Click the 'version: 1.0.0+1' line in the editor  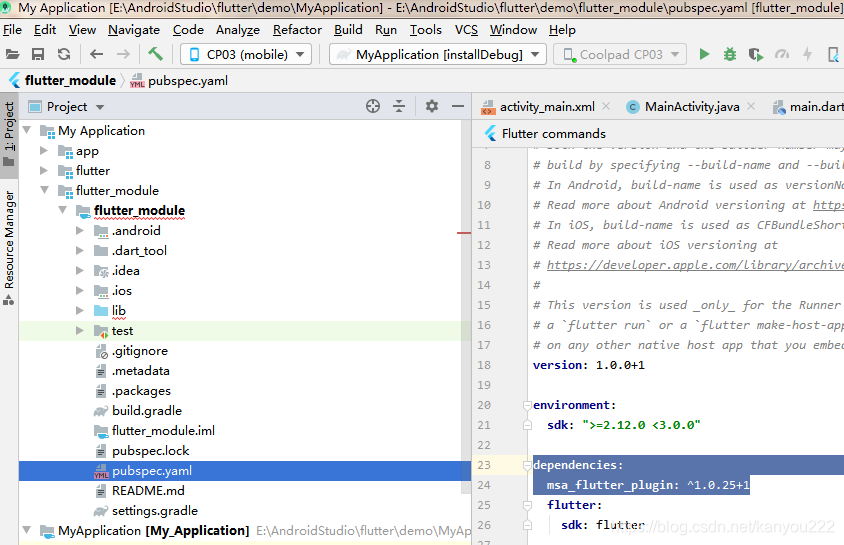point(588,365)
